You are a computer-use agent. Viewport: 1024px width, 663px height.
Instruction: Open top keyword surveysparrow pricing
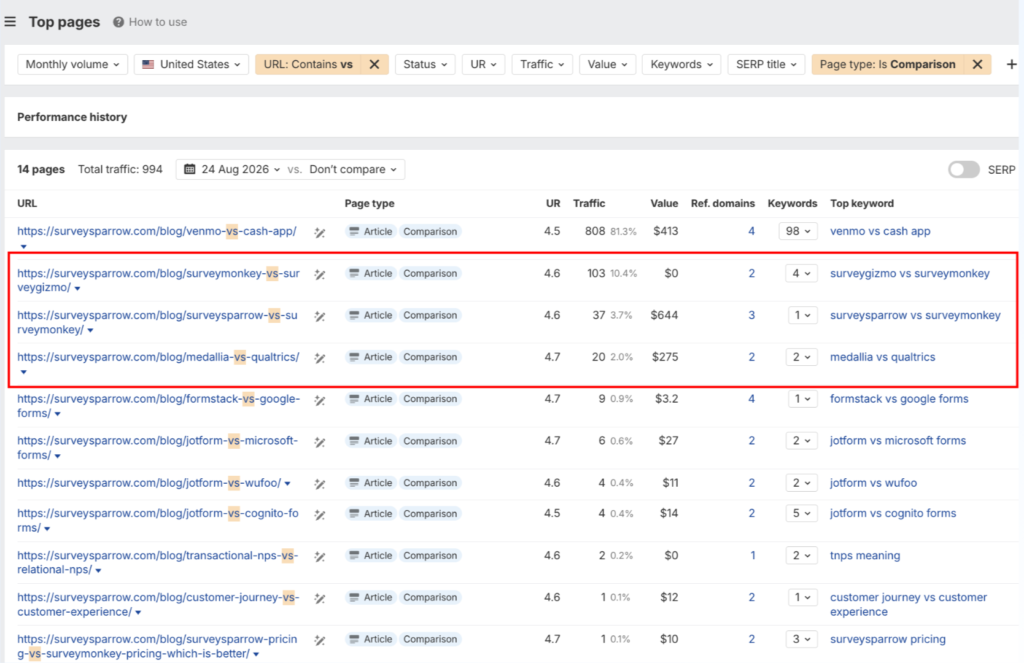click(x=888, y=639)
